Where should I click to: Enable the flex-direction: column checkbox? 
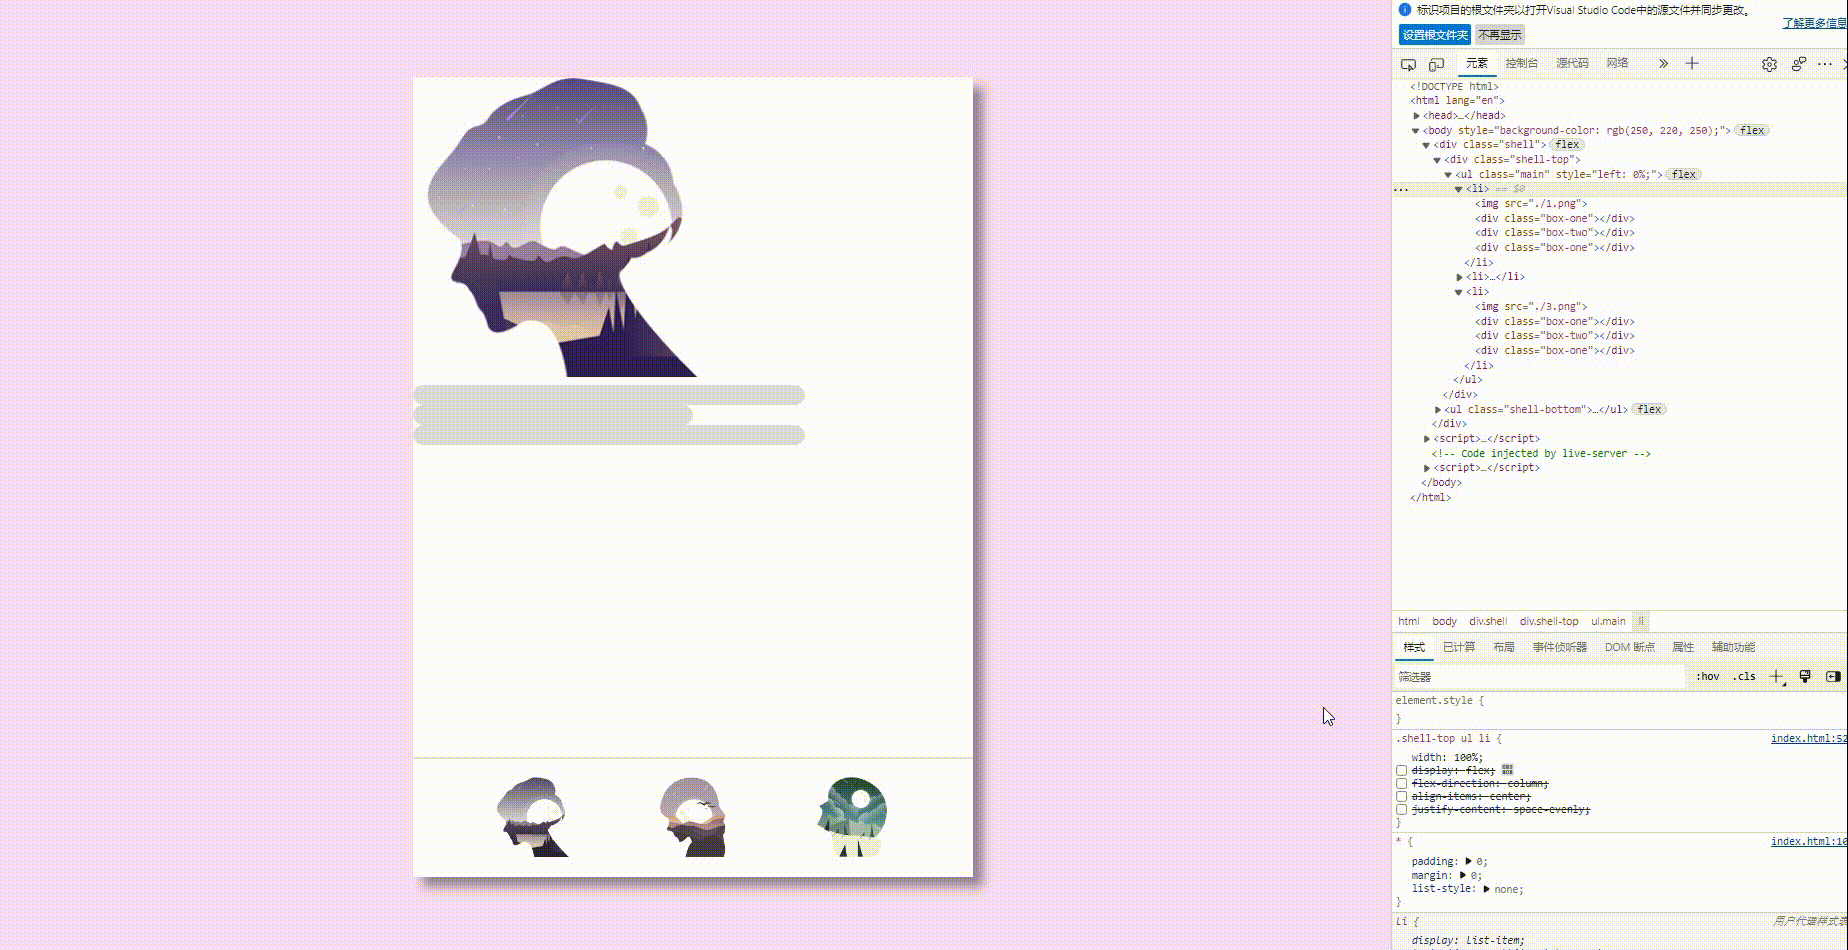(x=1402, y=784)
